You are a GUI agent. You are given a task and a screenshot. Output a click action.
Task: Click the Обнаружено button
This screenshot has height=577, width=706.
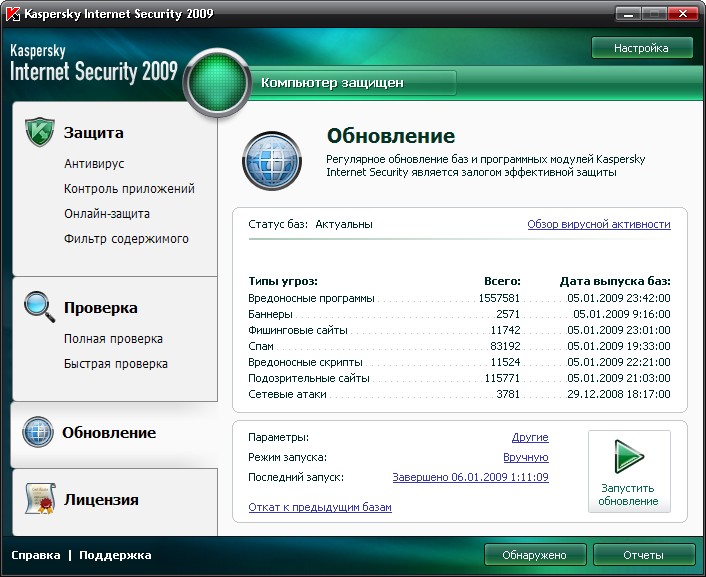tap(534, 555)
